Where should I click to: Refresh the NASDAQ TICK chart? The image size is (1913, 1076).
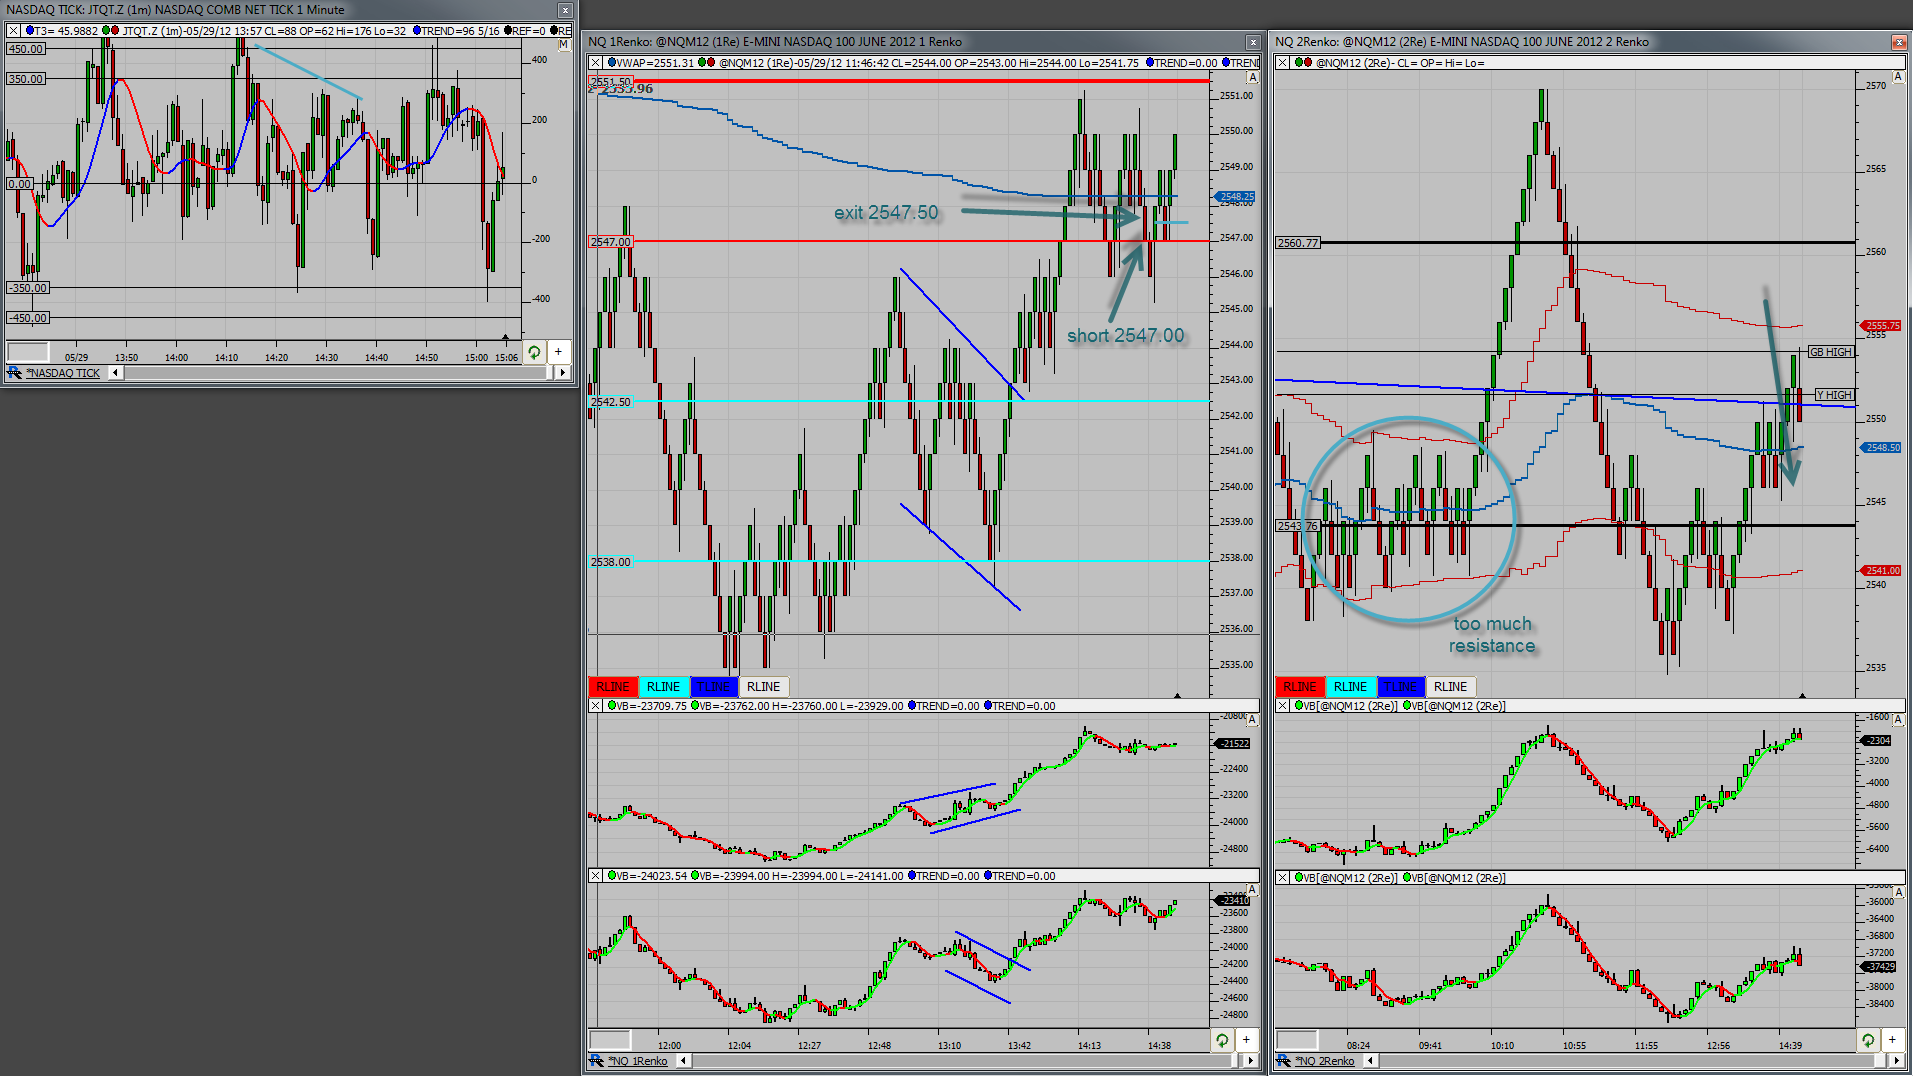pyautogui.click(x=534, y=351)
